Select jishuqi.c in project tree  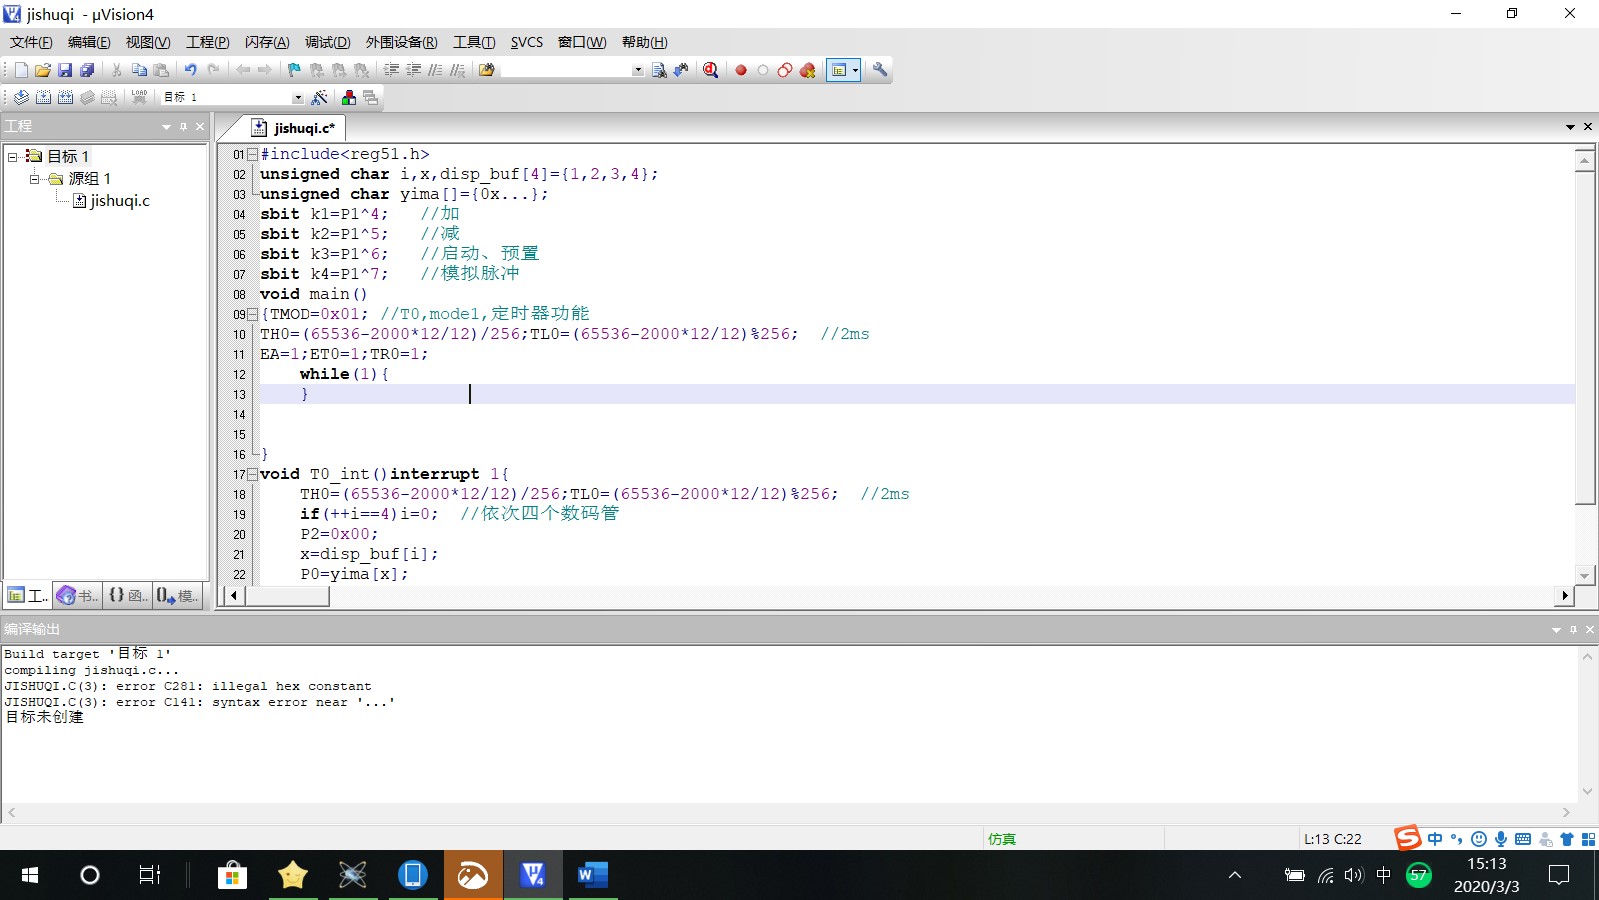point(120,201)
